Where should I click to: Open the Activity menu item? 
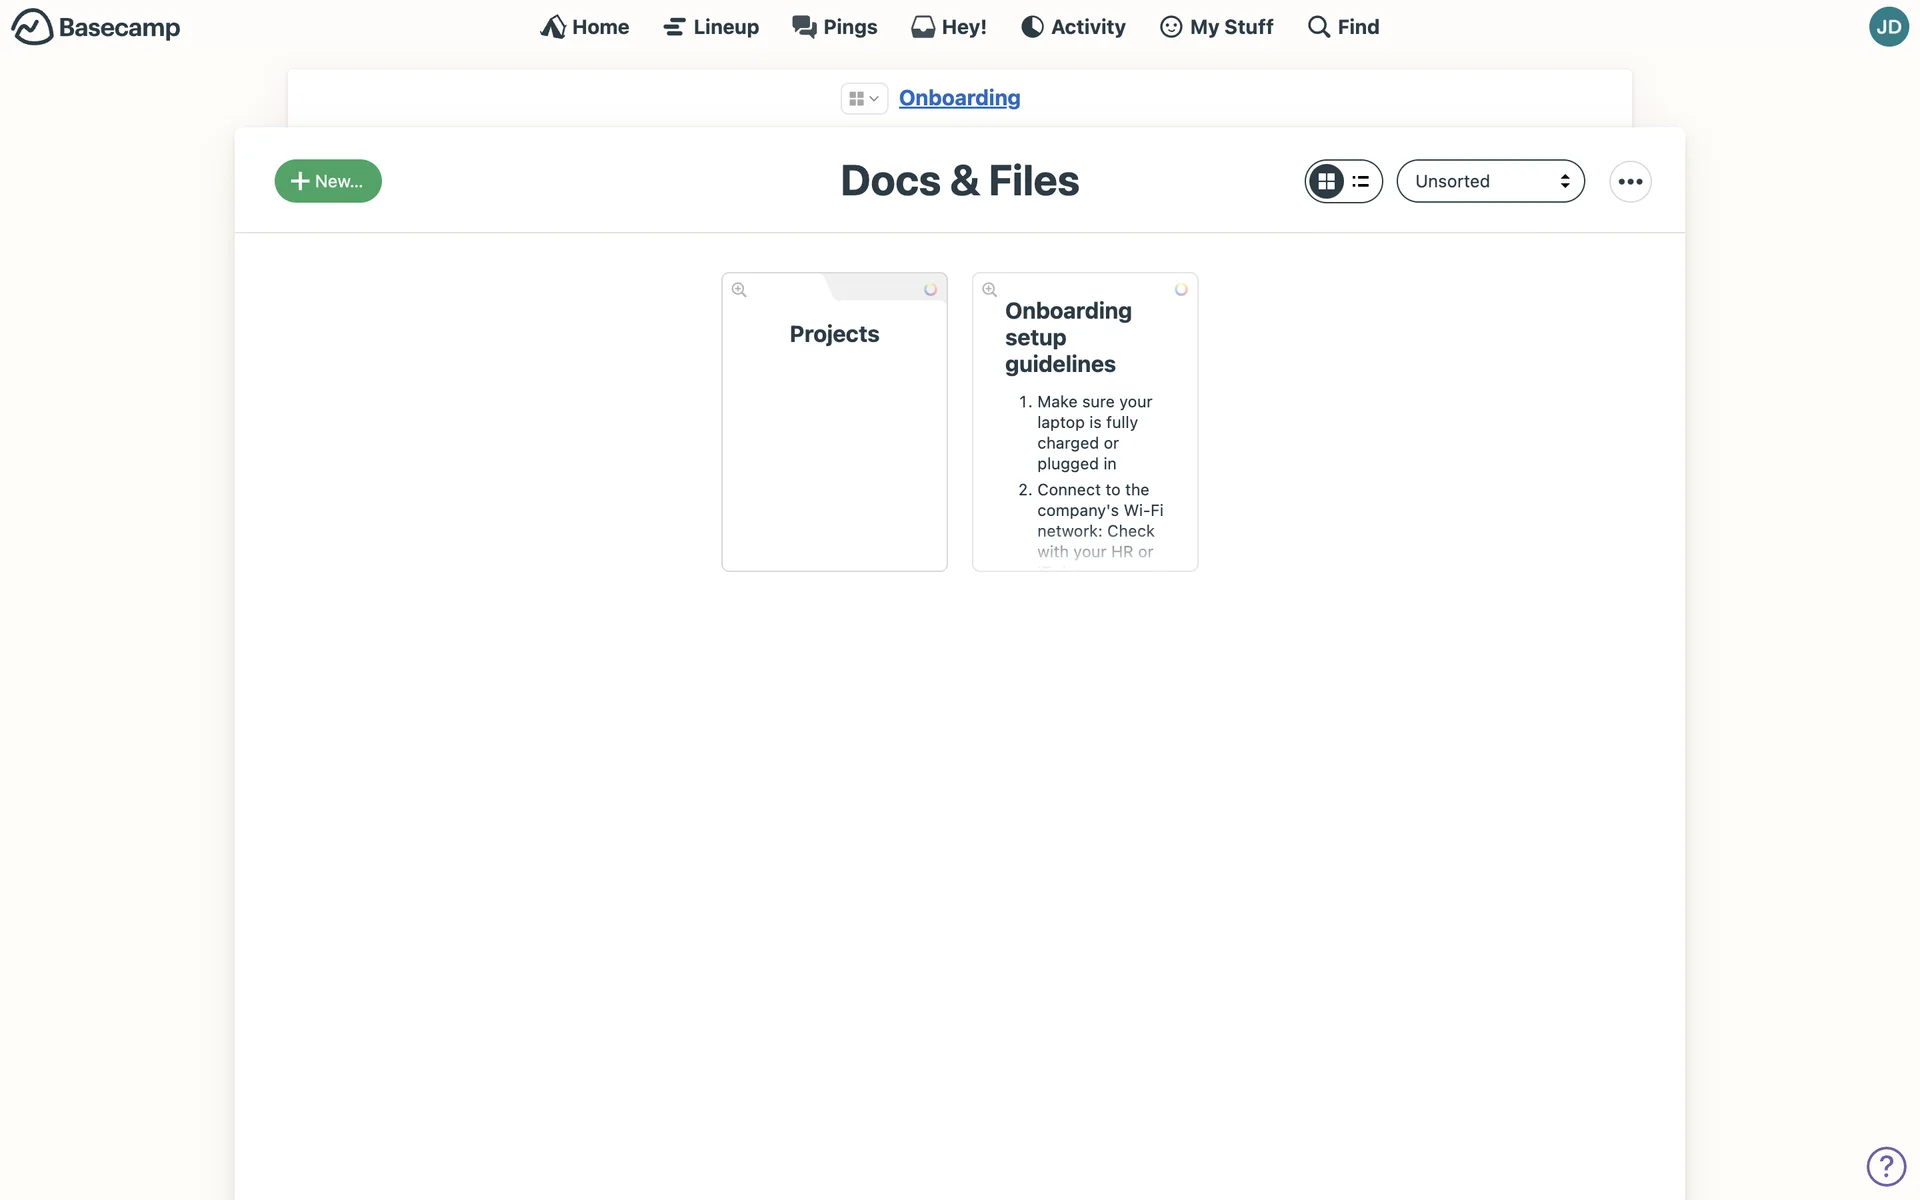(x=1073, y=27)
